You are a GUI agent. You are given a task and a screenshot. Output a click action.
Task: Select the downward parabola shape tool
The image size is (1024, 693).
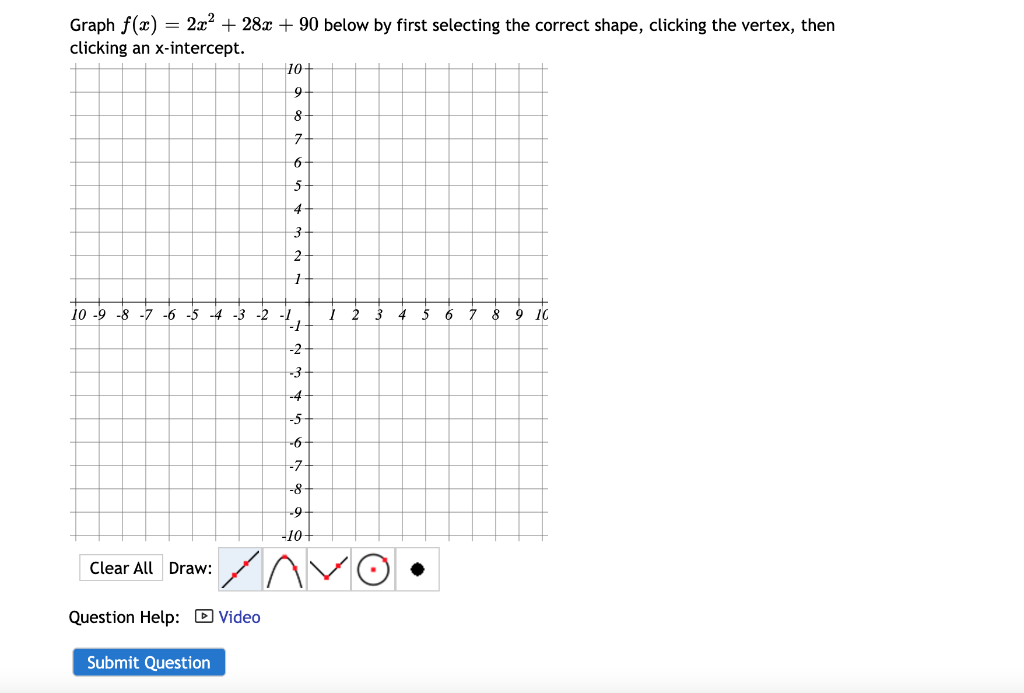pyautogui.click(x=283, y=568)
